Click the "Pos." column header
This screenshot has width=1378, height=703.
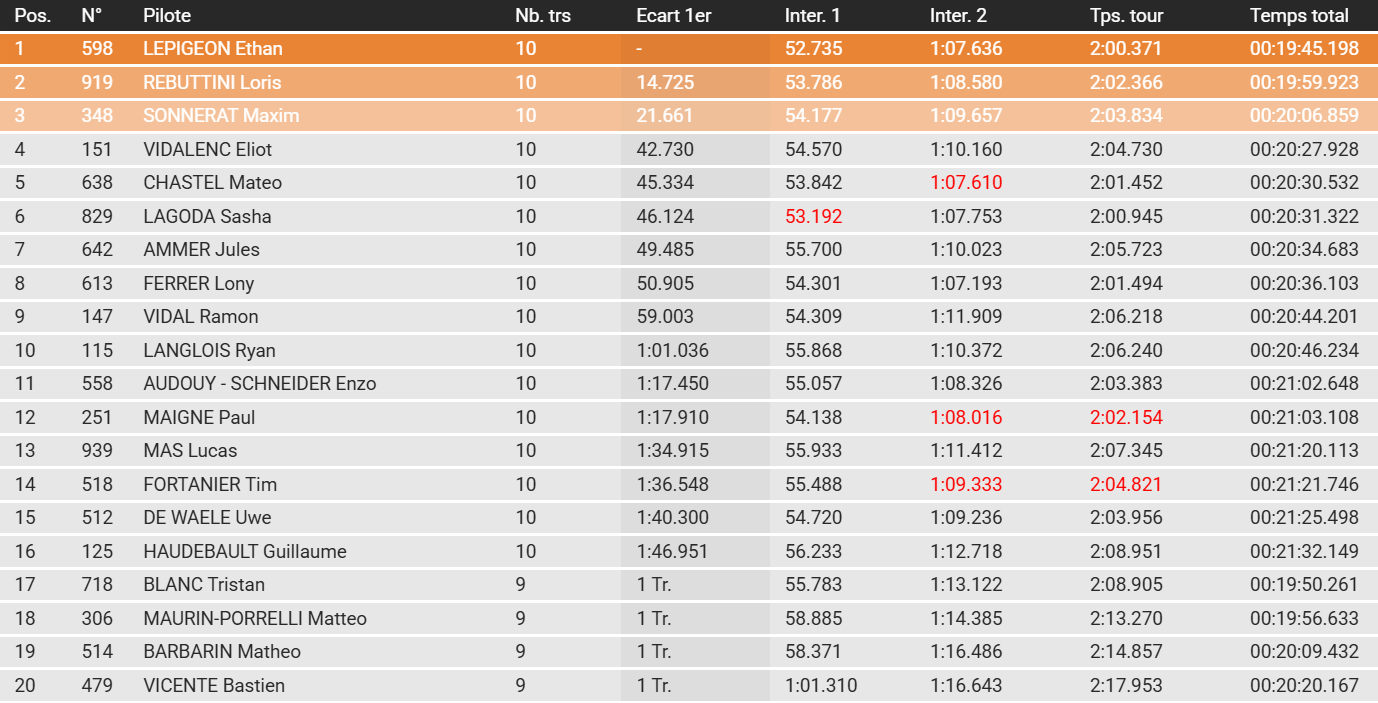pos(31,16)
